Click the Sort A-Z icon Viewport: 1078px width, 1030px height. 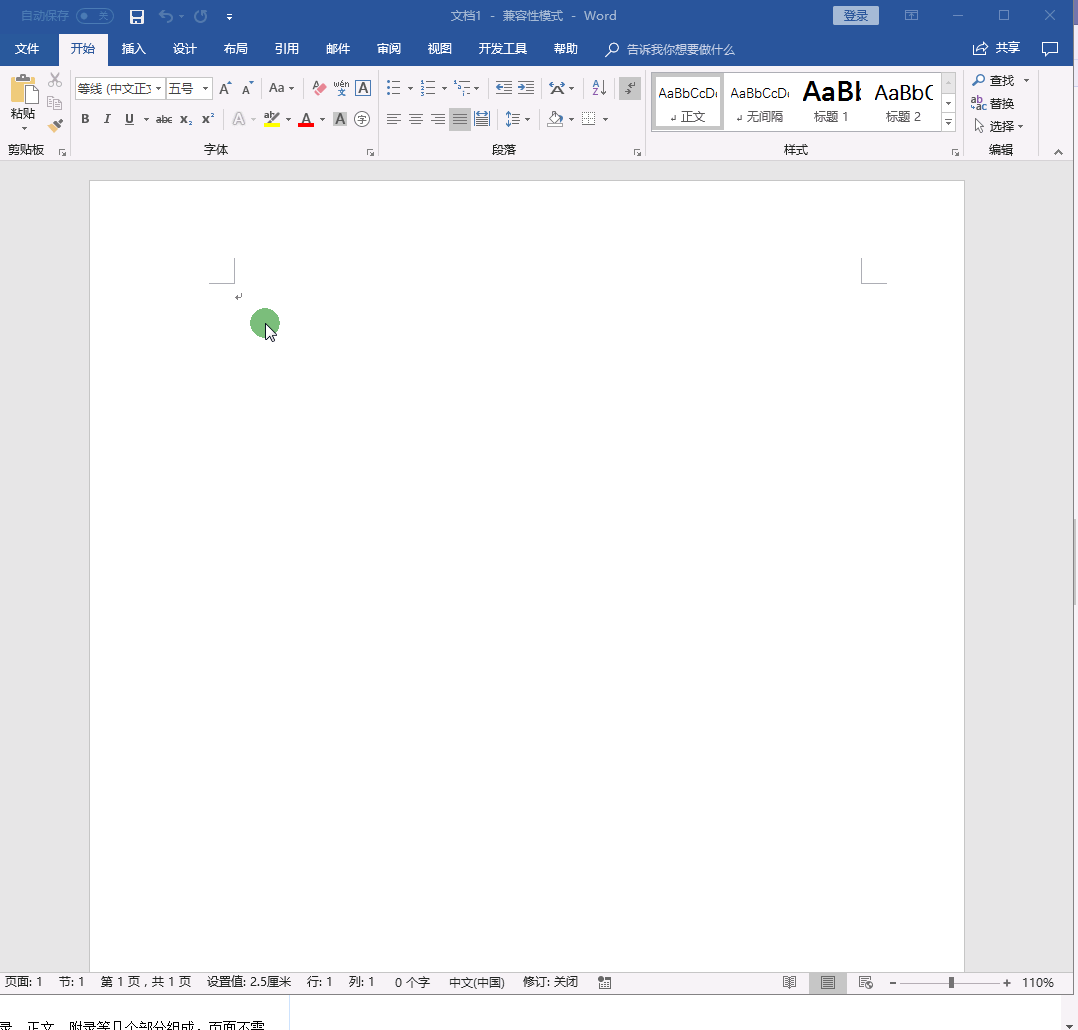599,88
